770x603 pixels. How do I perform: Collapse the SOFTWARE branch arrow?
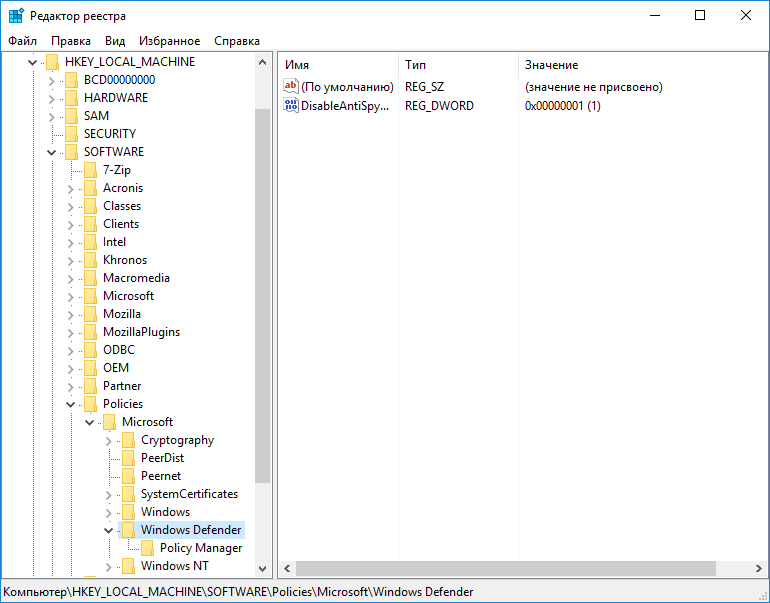[51, 152]
